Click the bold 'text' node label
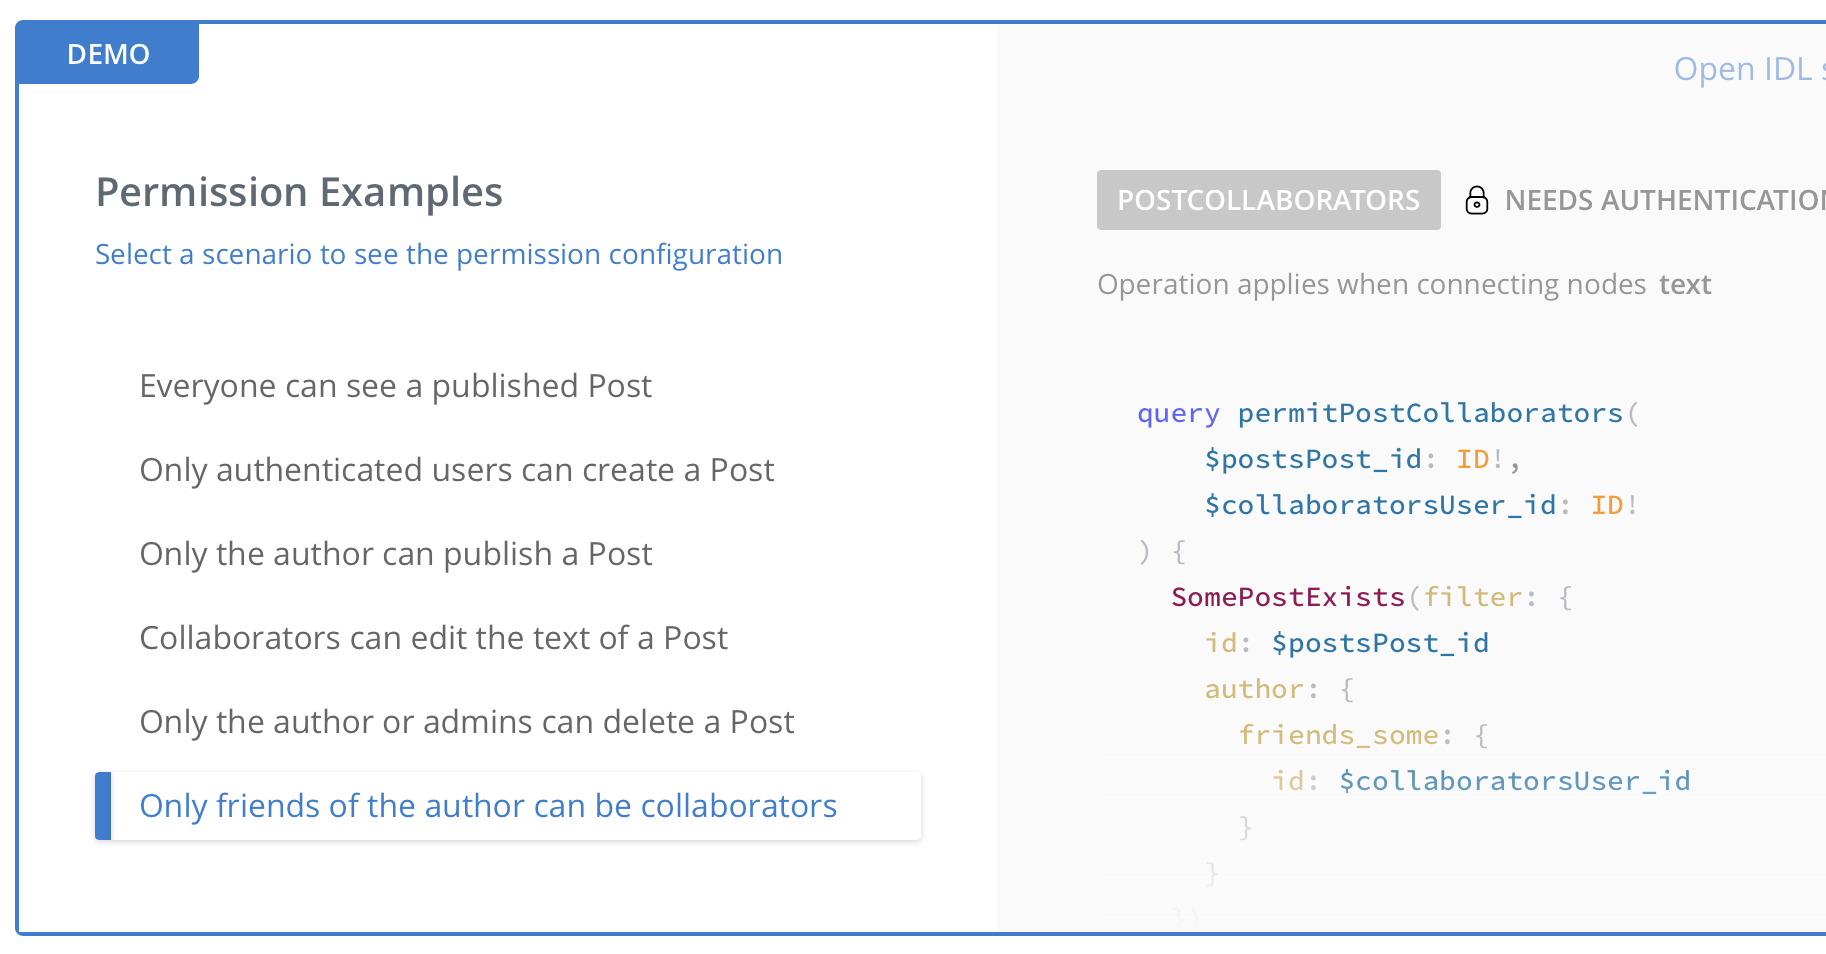 pyautogui.click(x=1685, y=284)
